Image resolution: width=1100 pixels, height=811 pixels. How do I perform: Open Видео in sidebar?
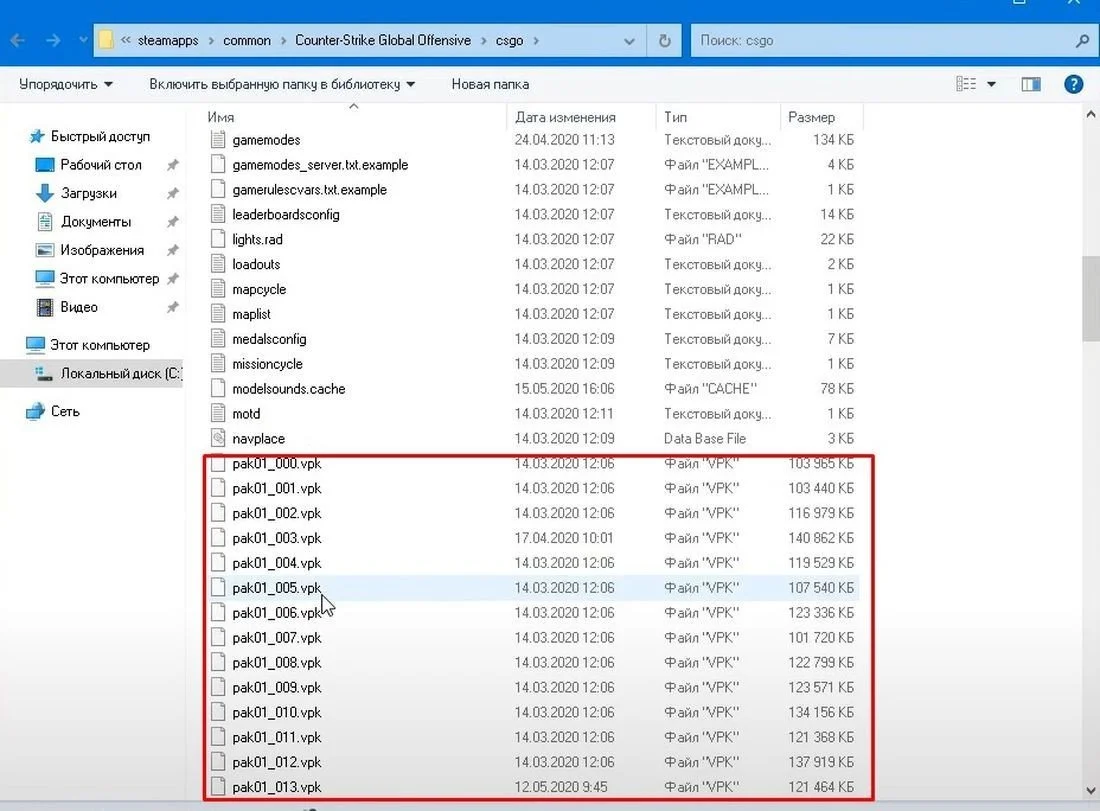tap(79, 307)
